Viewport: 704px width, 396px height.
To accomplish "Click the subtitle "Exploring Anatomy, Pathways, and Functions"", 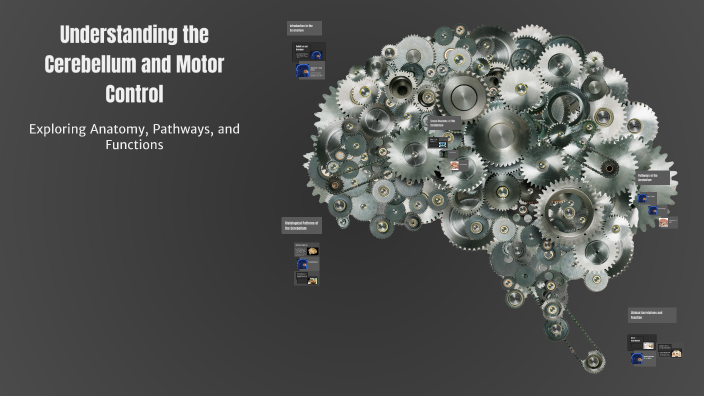I will pyautogui.click(x=134, y=136).
